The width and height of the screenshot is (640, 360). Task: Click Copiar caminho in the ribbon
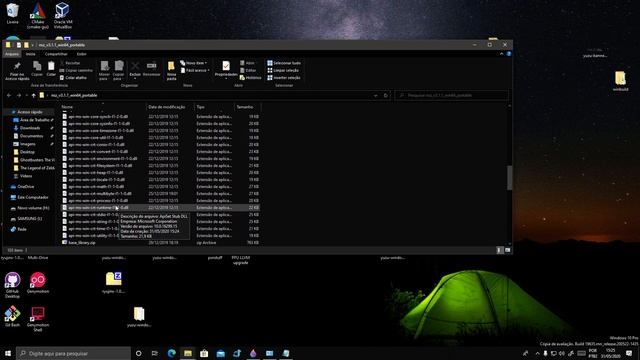(76, 71)
